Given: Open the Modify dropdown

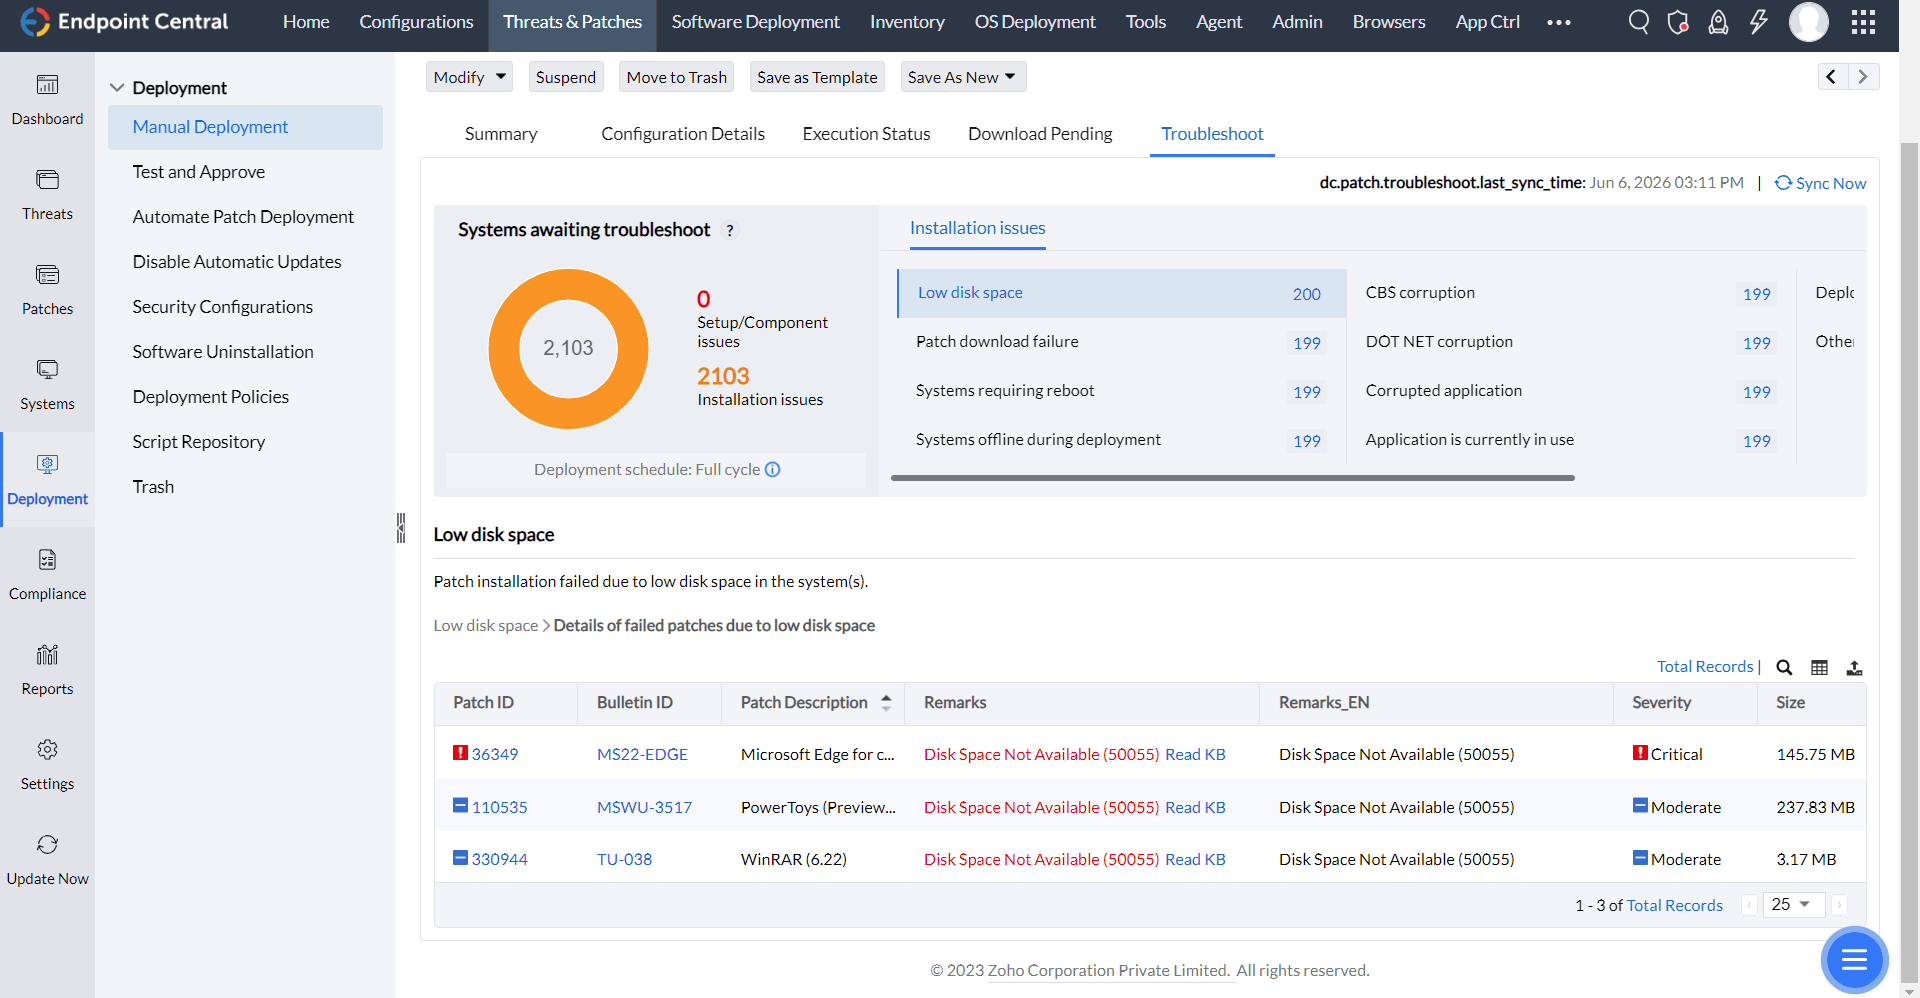Looking at the screenshot, I should [x=468, y=76].
